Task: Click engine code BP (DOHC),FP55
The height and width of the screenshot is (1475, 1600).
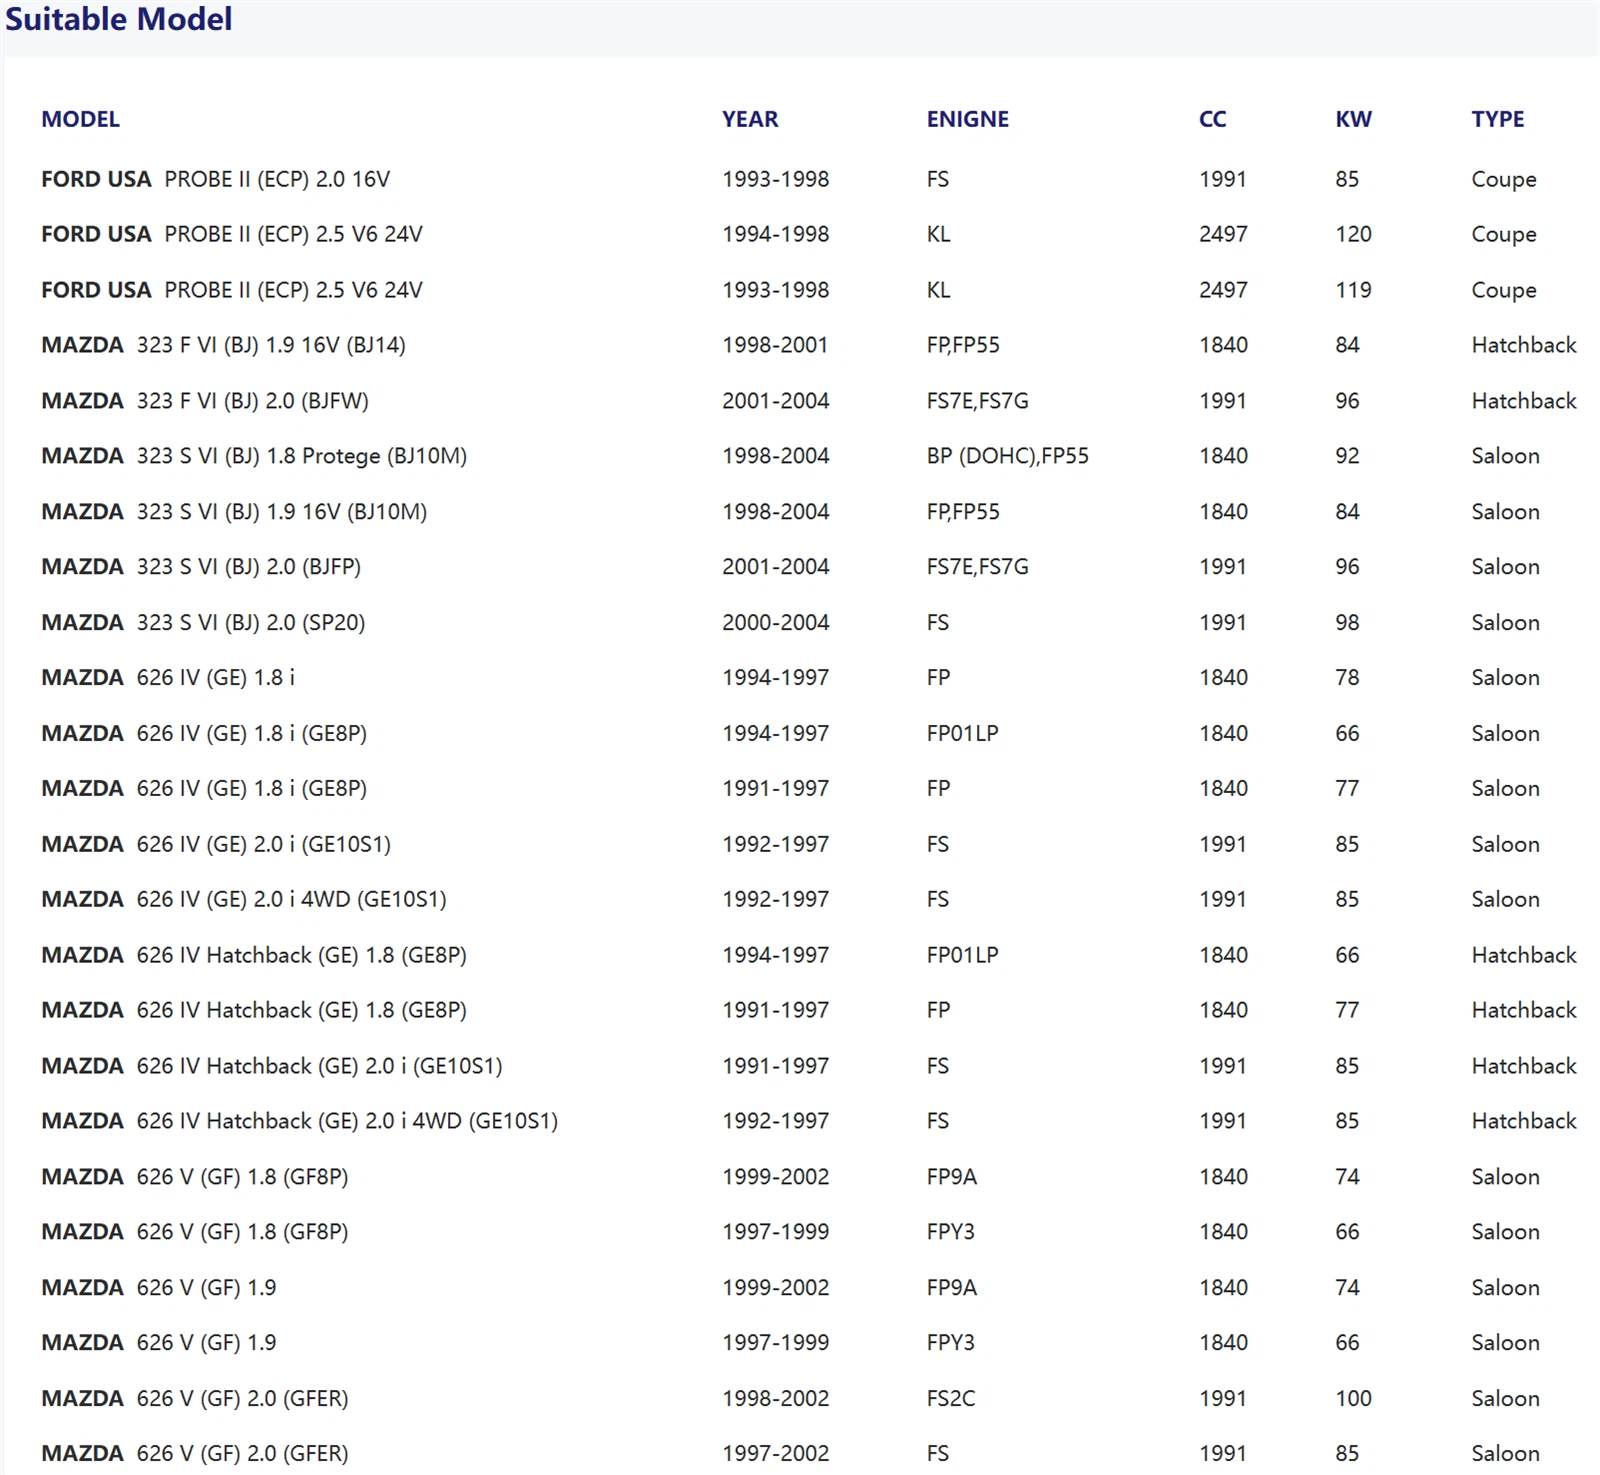Action: point(1007,456)
